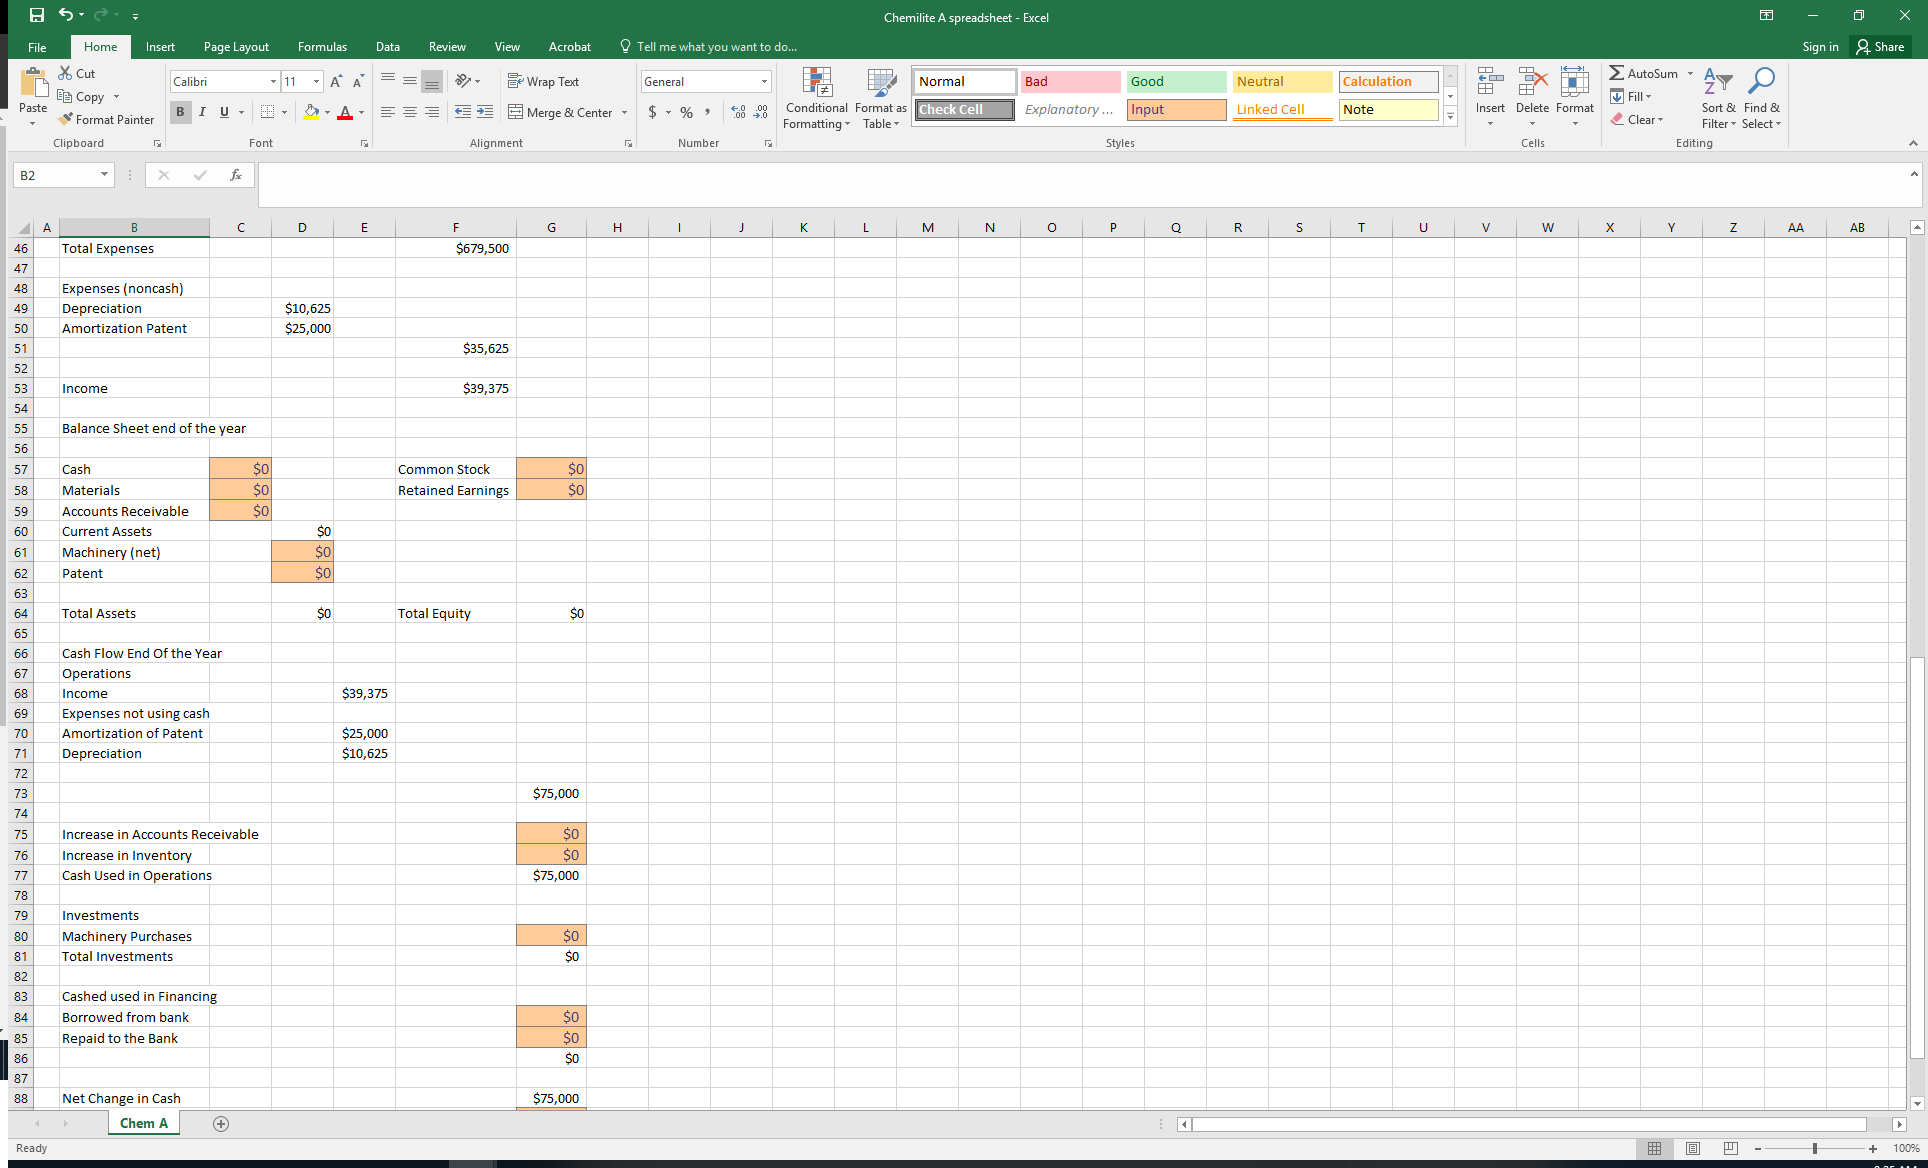Select the Chem A sheet tab

144,1124
